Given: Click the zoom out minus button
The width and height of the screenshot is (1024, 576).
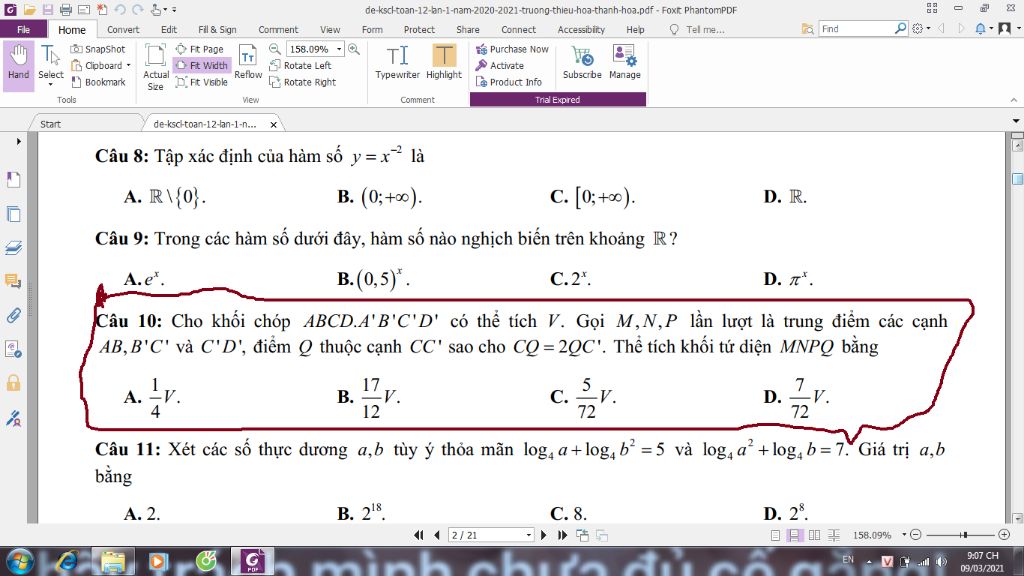Looking at the screenshot, I should pos(916,535).
